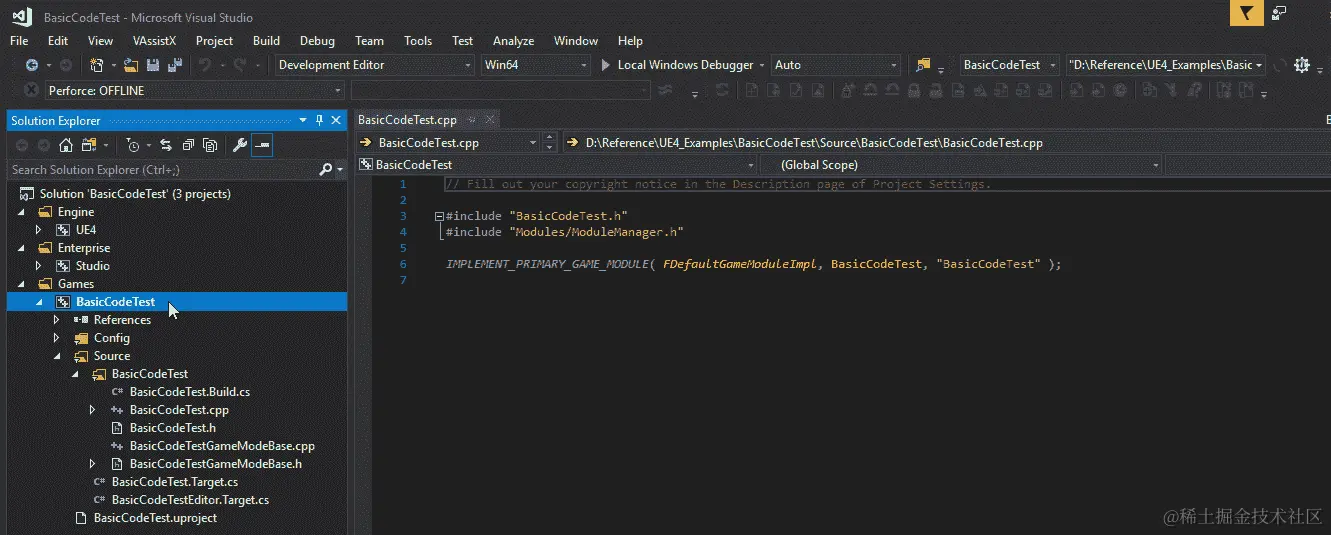Open the Development Editor configuration dropdown
Viewport: 1331px width, 535px height.
[x=374, y=65]
